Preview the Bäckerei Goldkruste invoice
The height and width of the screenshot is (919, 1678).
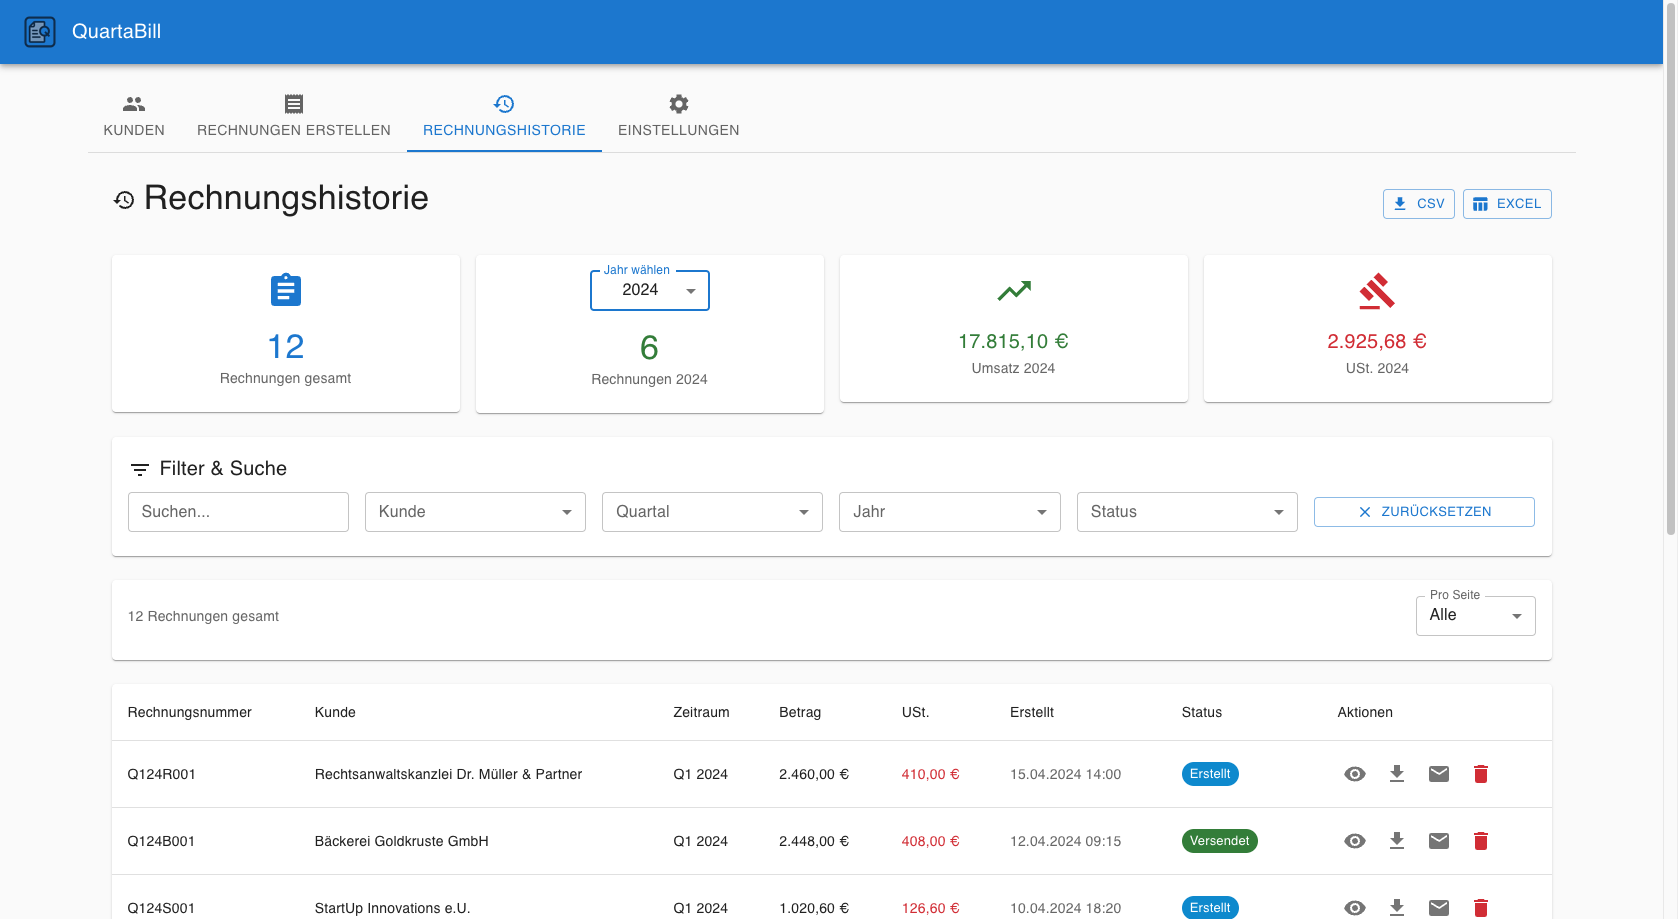coord(1355,841)
